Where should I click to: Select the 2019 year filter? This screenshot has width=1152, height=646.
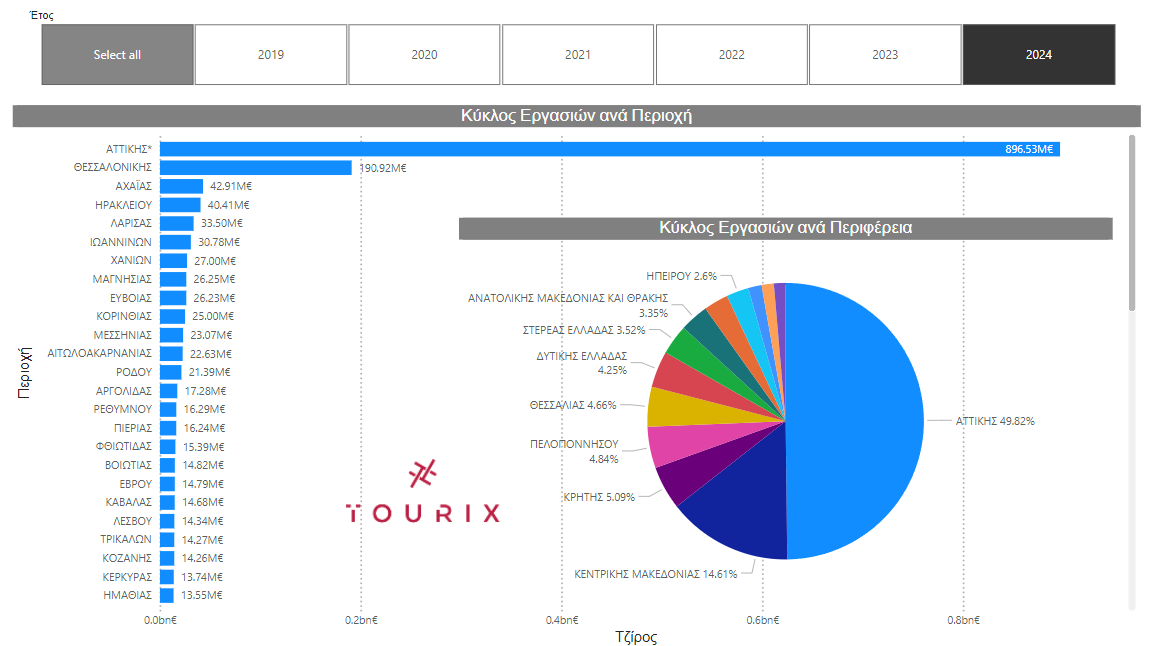pyautogui.click(x=270, y=55)
